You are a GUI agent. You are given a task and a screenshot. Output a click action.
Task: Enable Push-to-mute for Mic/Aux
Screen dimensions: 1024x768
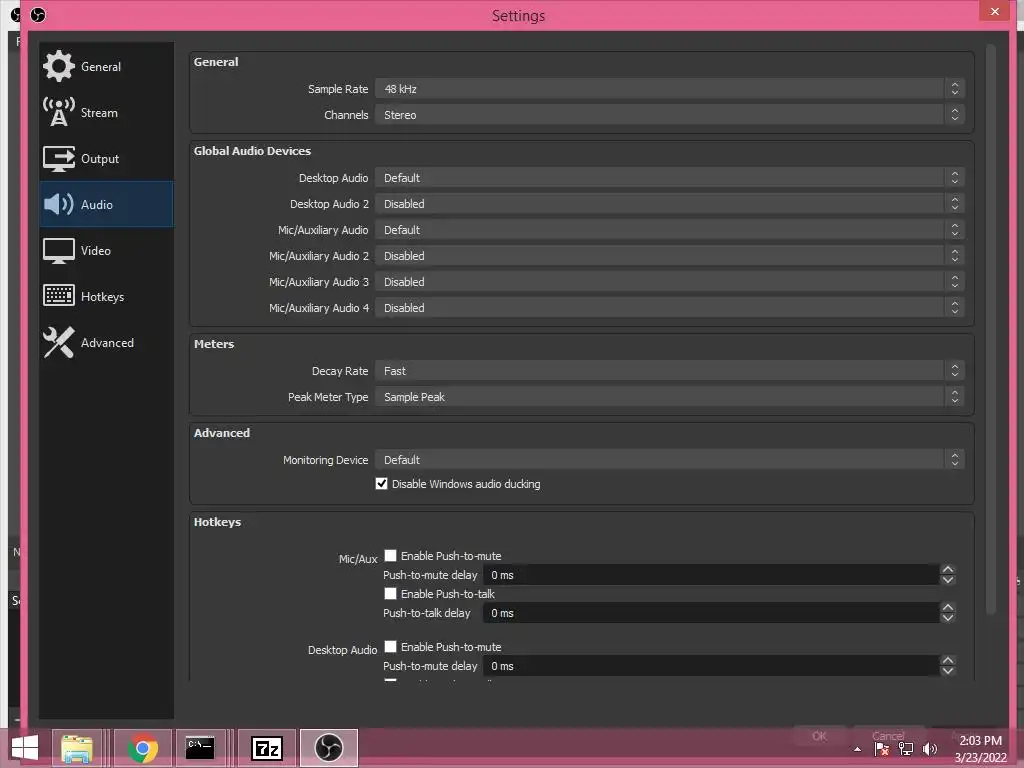390,556
